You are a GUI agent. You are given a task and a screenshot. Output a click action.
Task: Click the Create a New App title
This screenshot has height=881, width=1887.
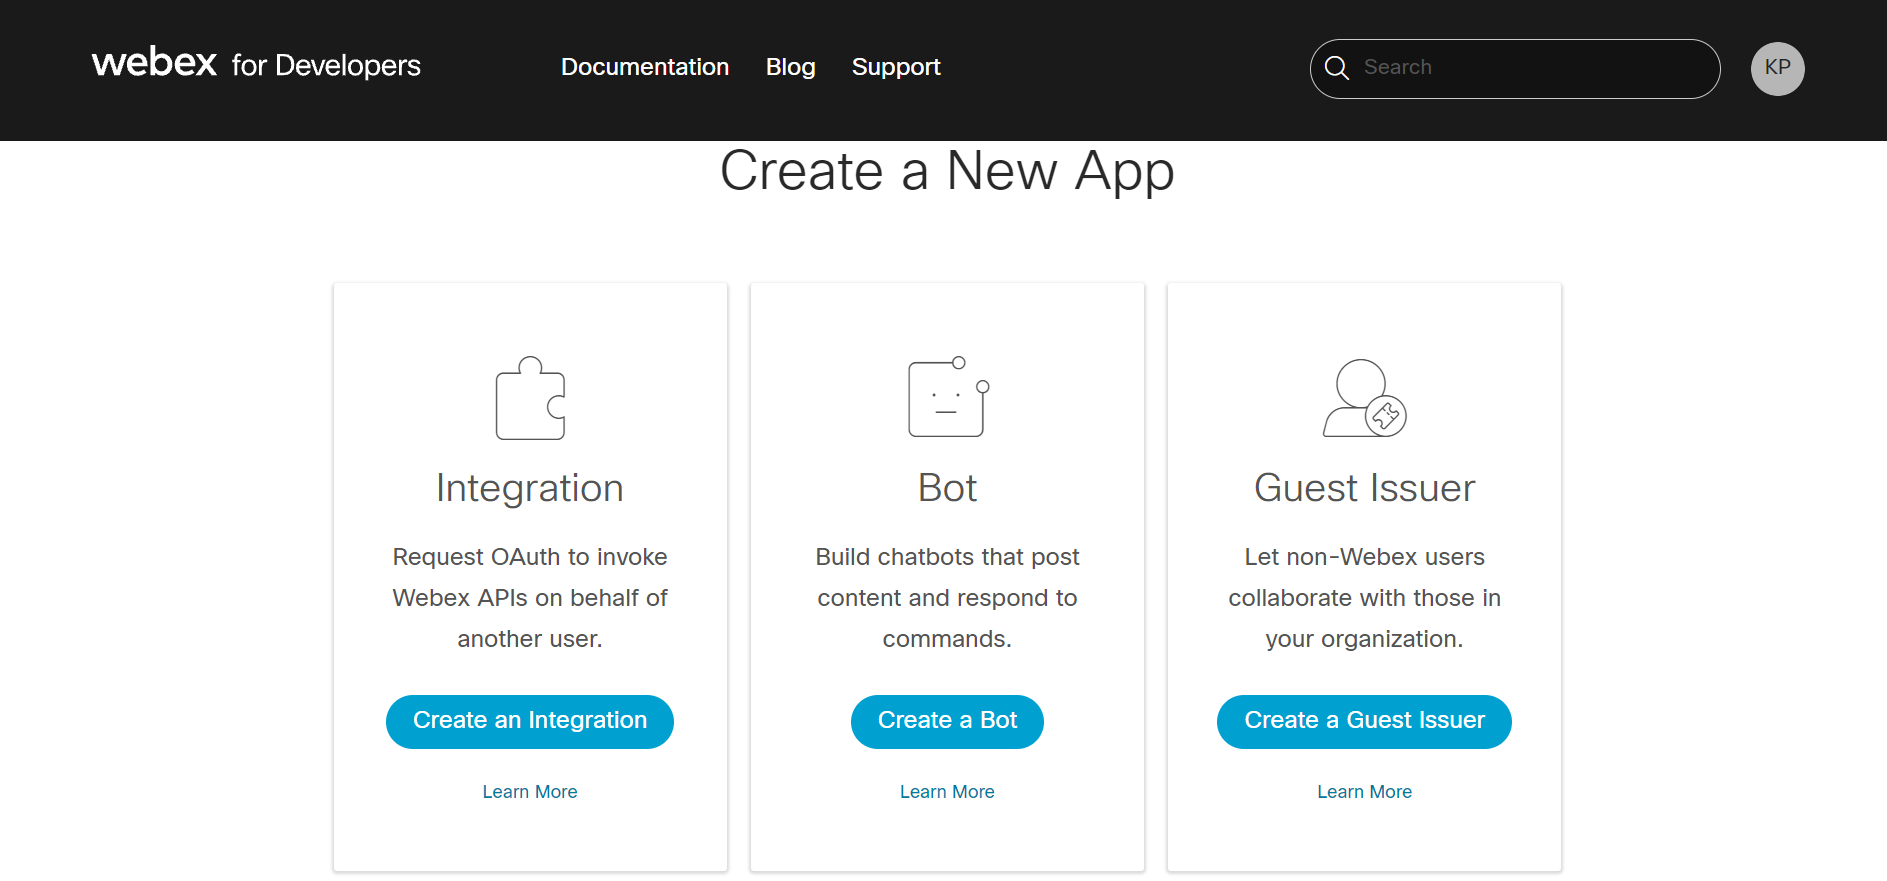point(947,171)
